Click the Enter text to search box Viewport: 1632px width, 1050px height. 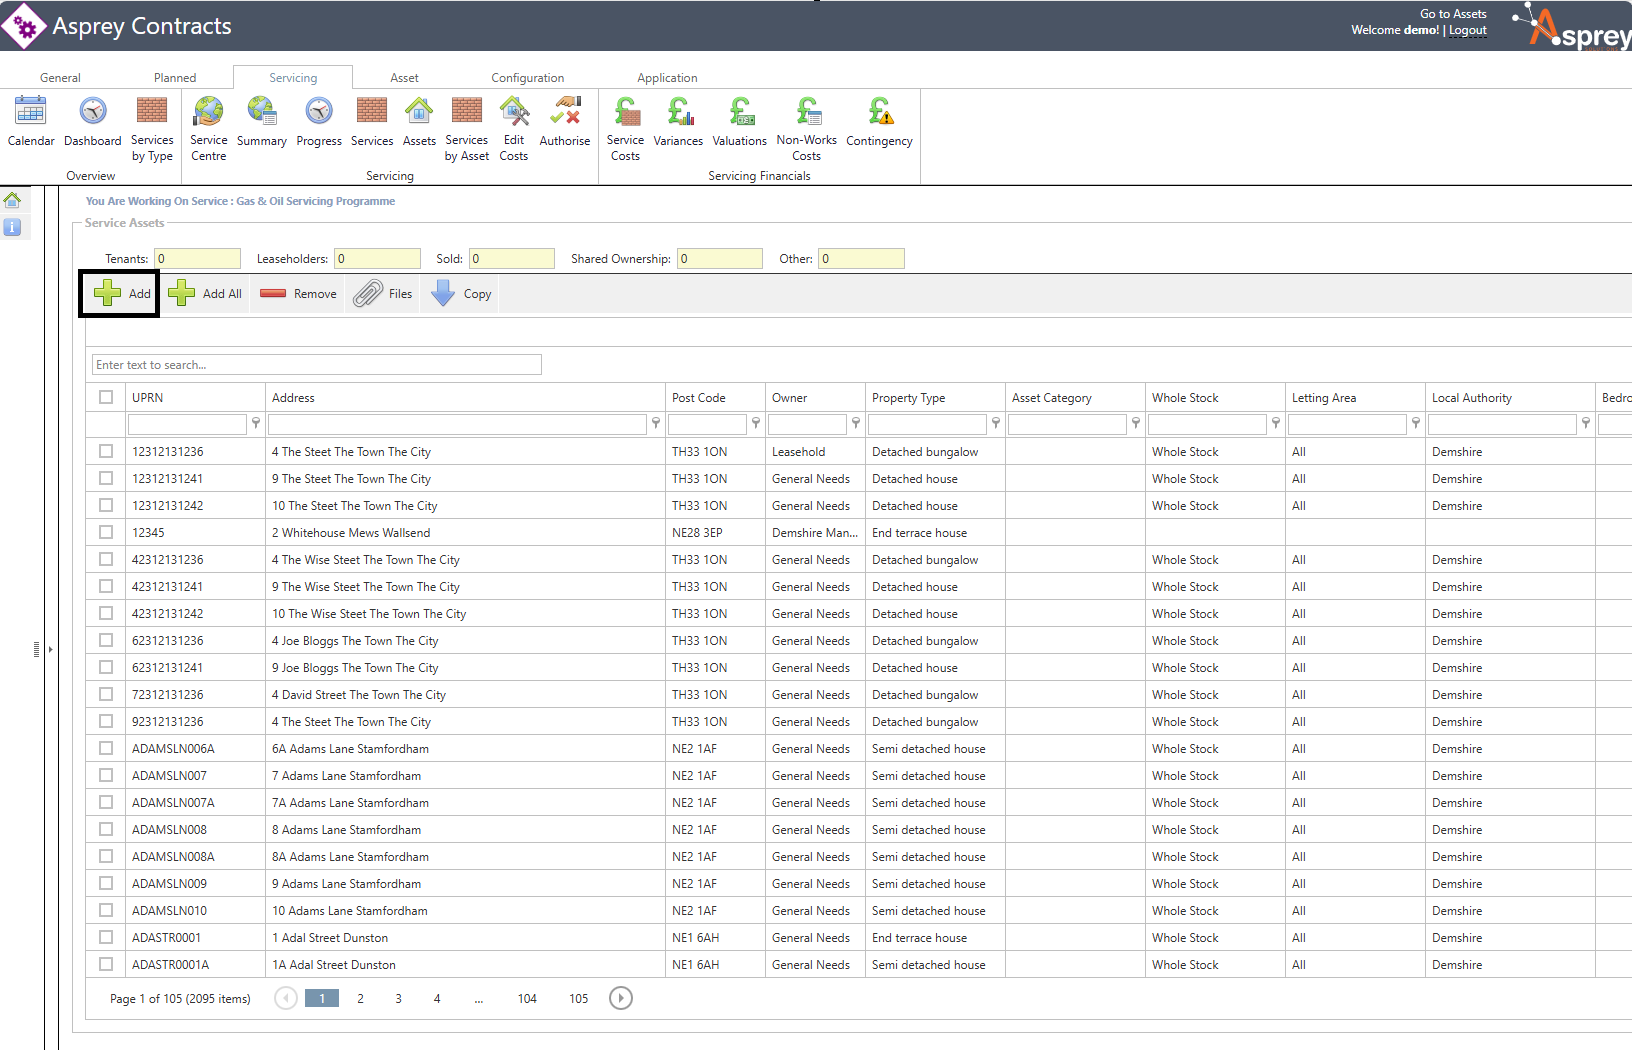[317, 365]
